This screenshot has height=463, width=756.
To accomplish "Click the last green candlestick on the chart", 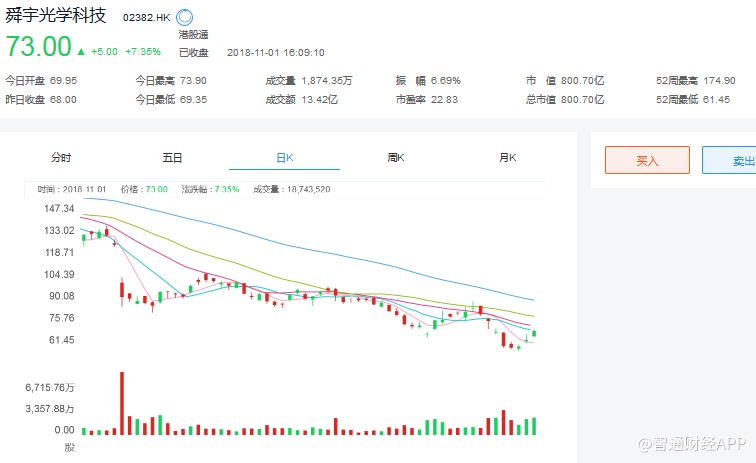I will pyautogui.click(x=535, y=333).
